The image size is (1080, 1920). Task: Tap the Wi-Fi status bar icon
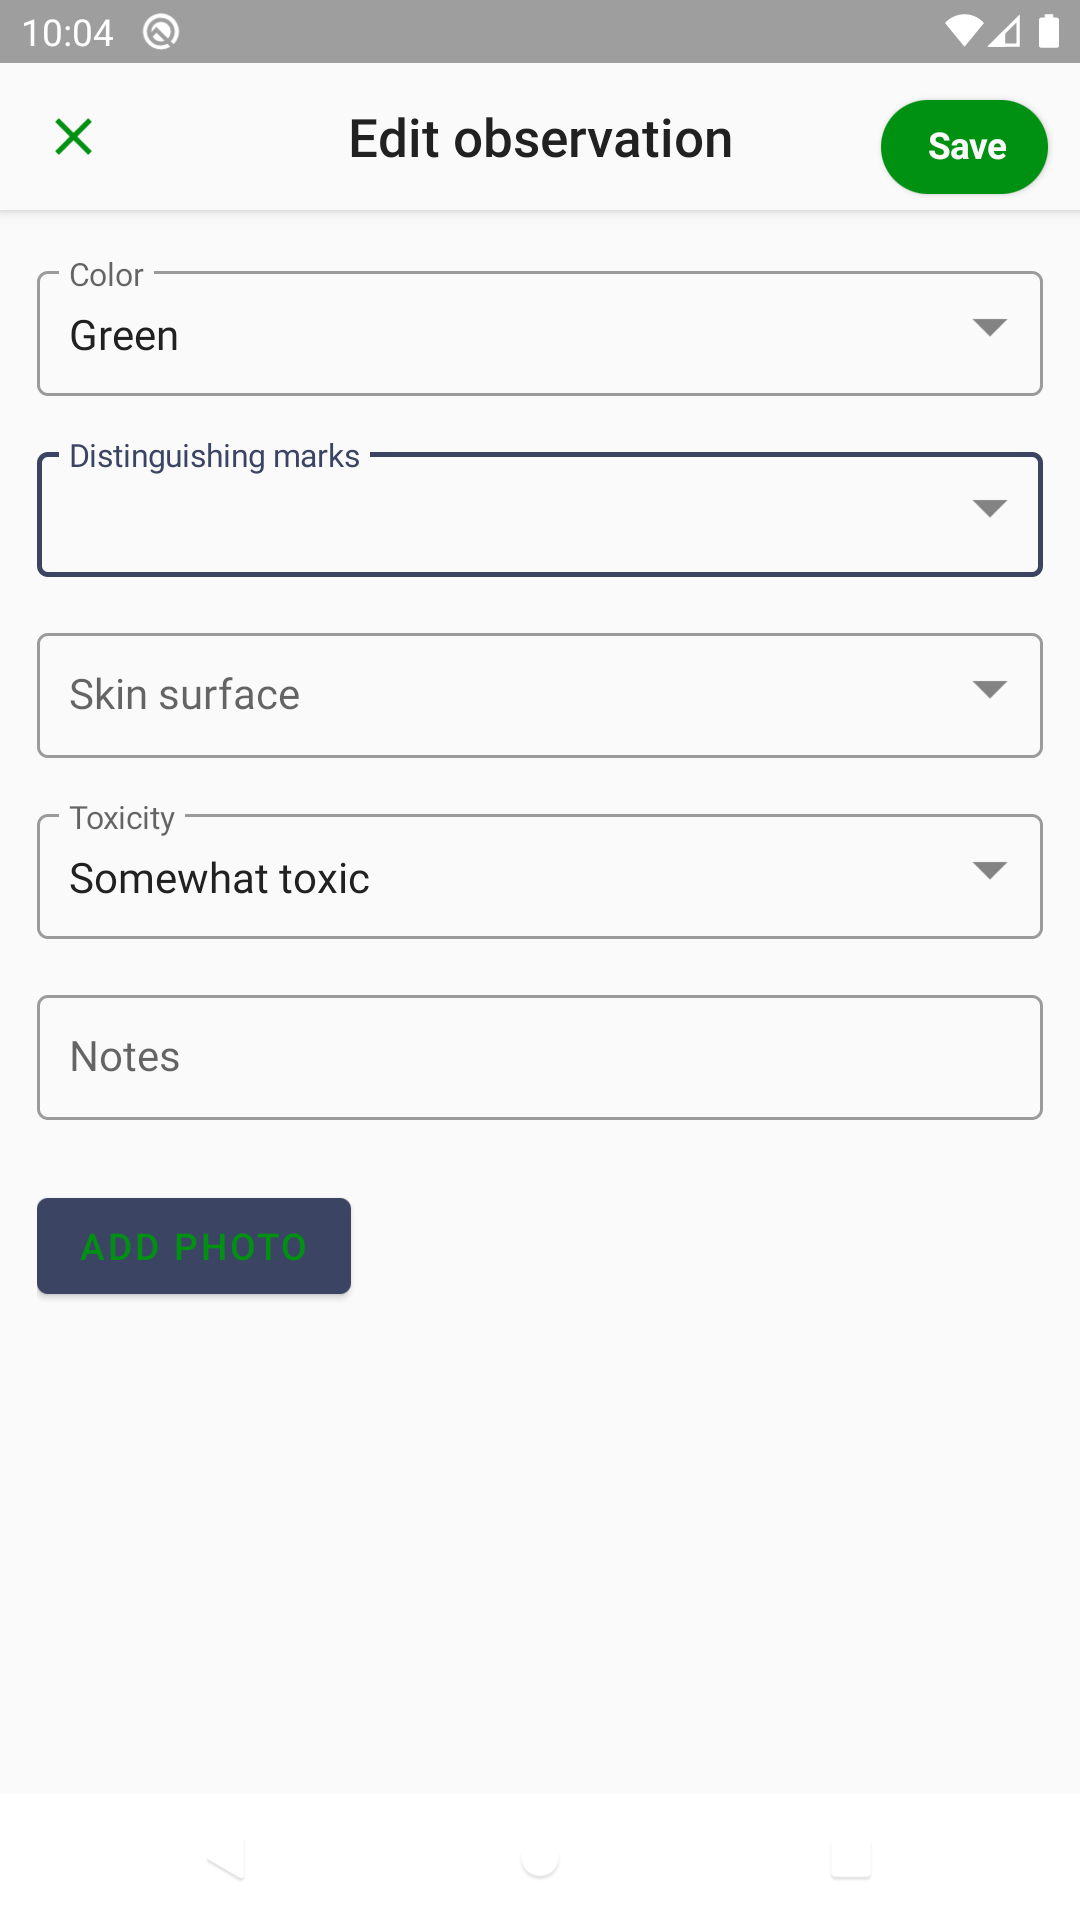(963, 31)
